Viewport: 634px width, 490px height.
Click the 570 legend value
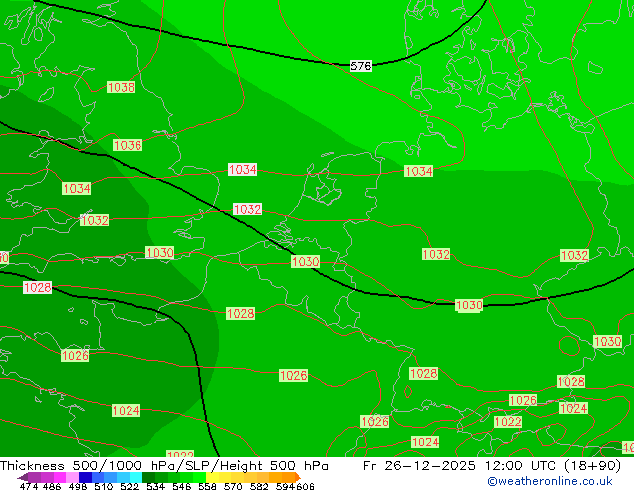tap(233, 486)
